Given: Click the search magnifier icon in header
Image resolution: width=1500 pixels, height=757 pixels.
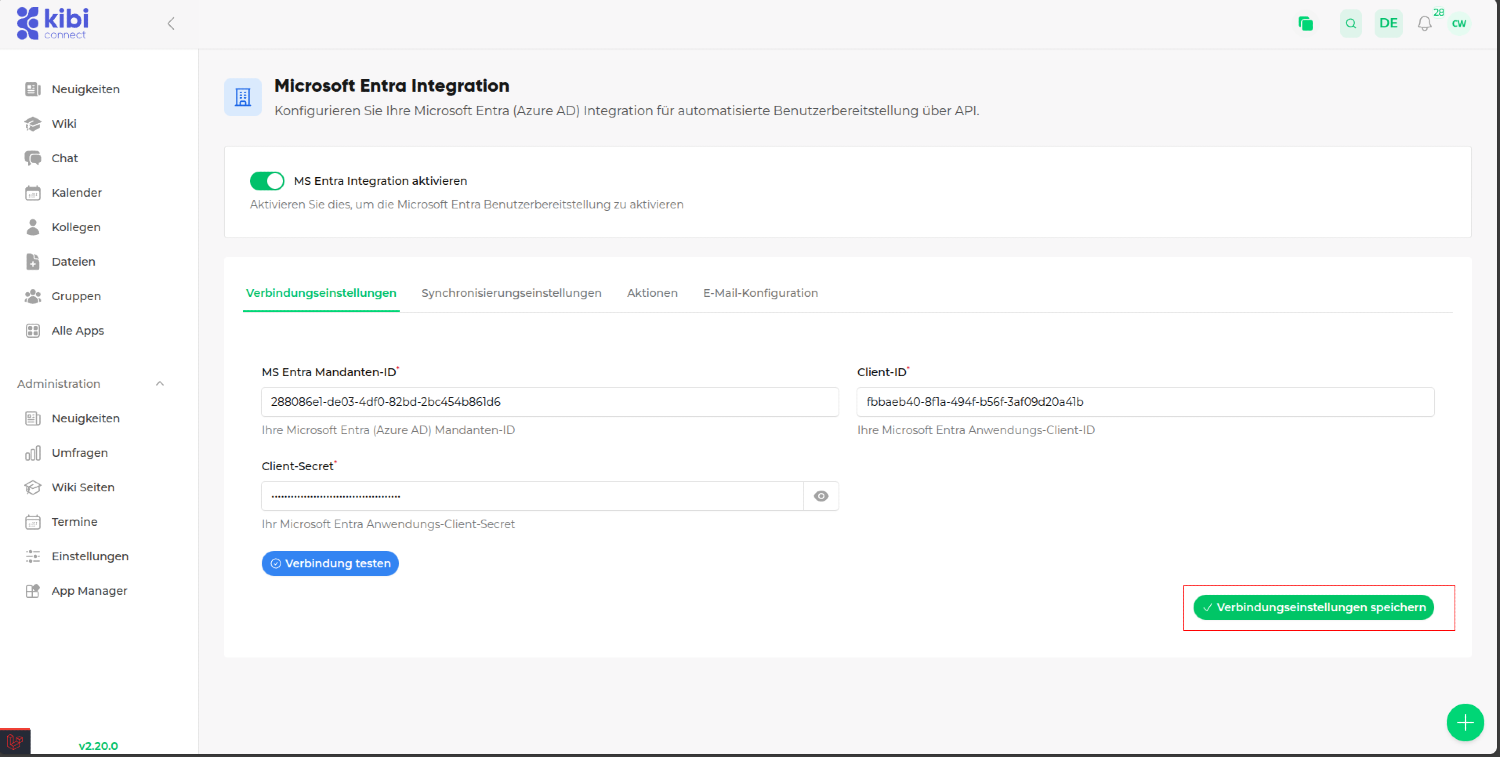Looking at the screenshot, I should 1351,23.
